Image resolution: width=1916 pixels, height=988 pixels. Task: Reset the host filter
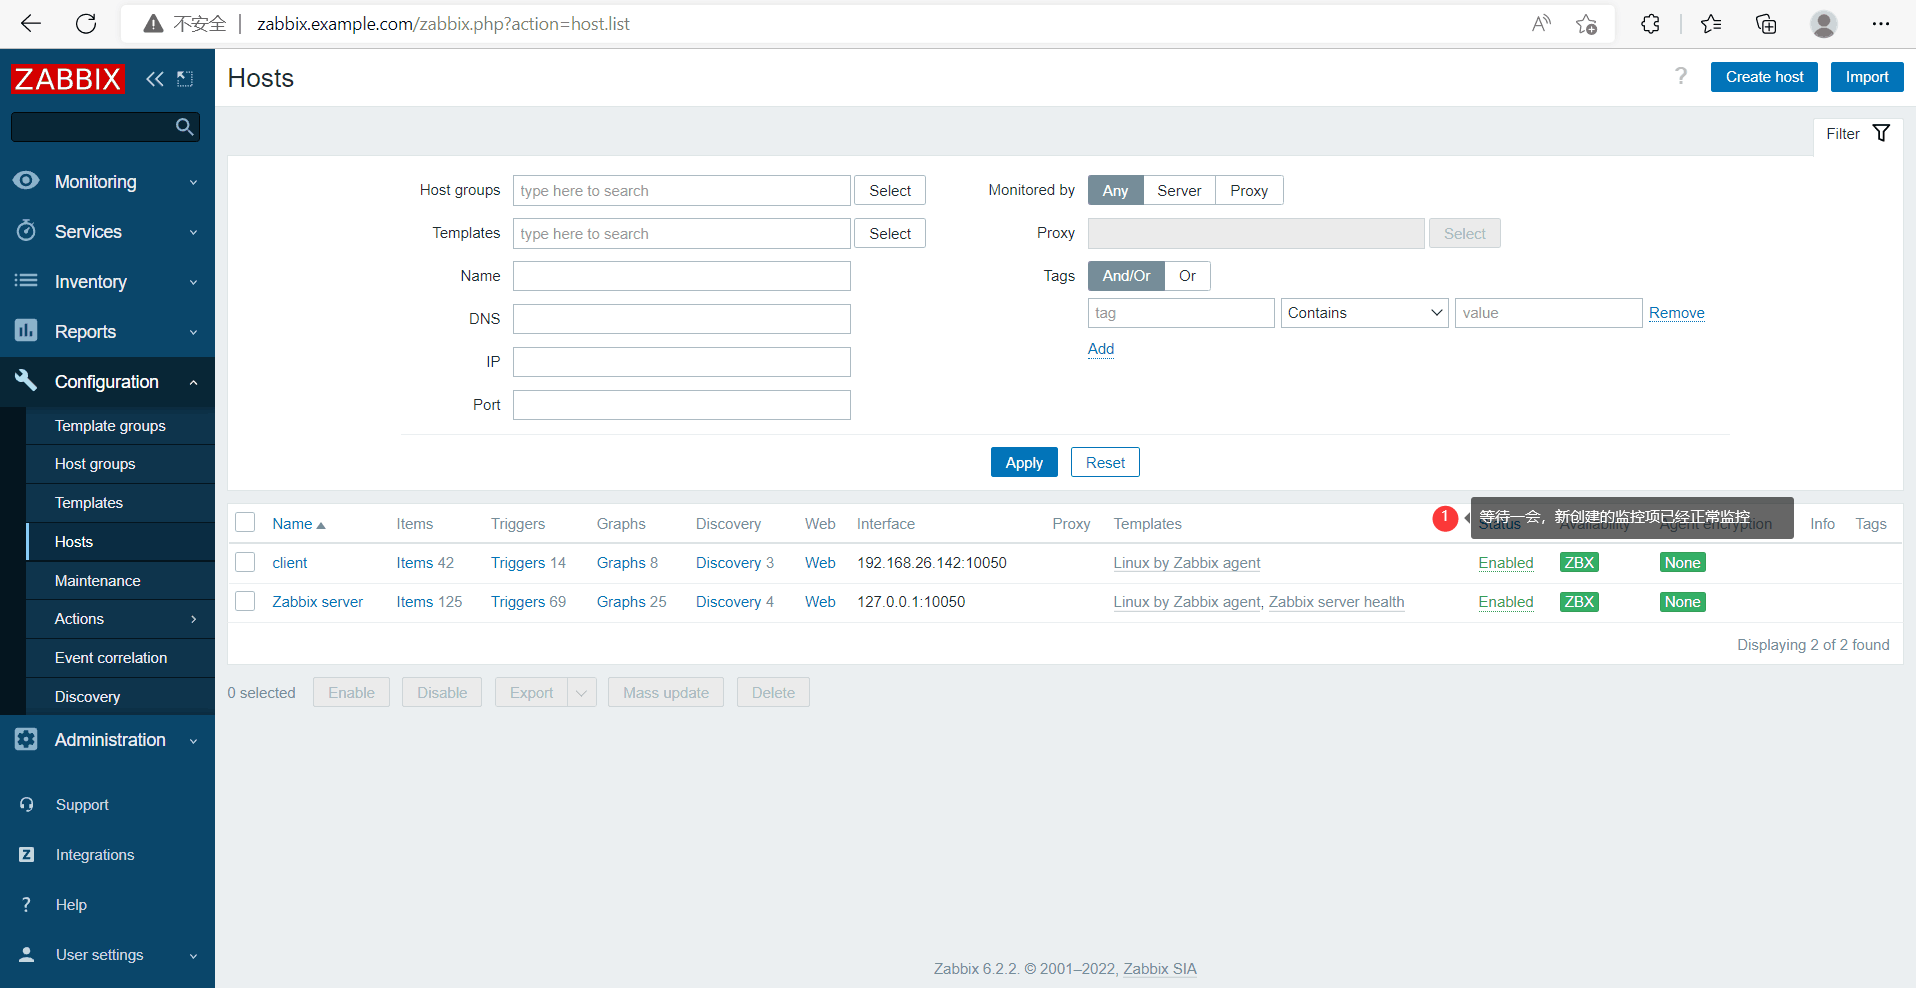point(1105,462)
